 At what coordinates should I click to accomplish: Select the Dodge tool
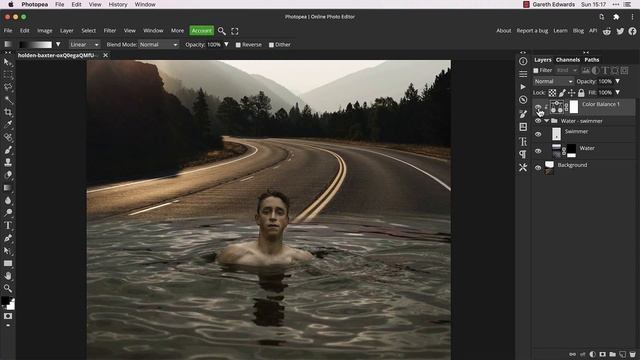pyautogui.click(x=7, y=212)
